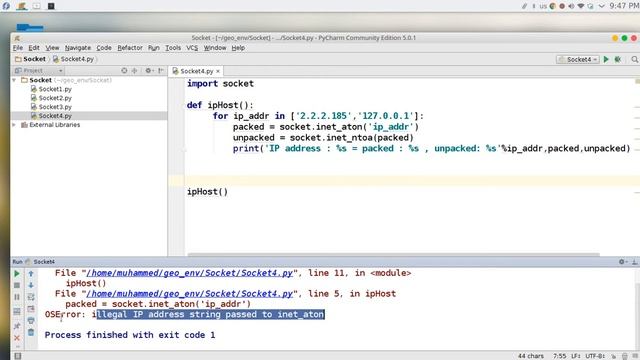Click UTF-8 encoding in status bar
Image resolution: width=640 pixels, height=360 pixels.
click(x=595, y=356)
